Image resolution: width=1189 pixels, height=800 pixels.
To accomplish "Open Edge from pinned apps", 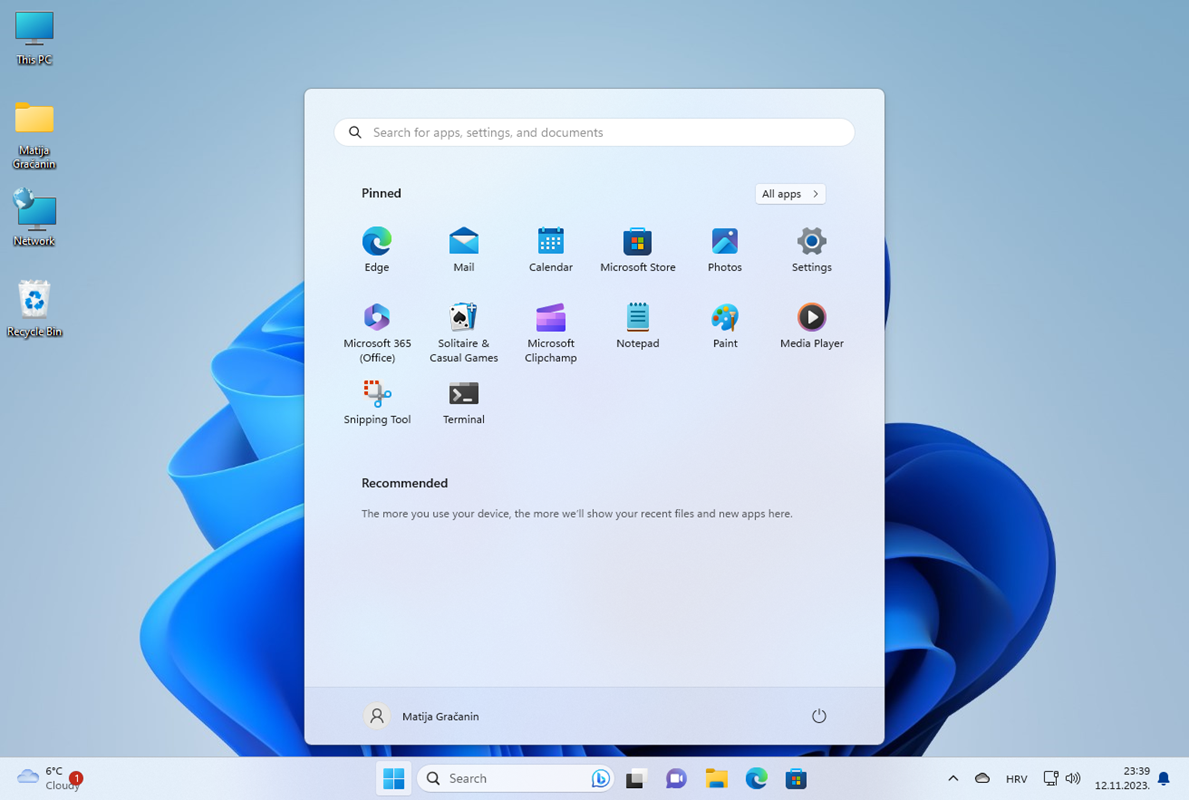I will pos(376,249).
